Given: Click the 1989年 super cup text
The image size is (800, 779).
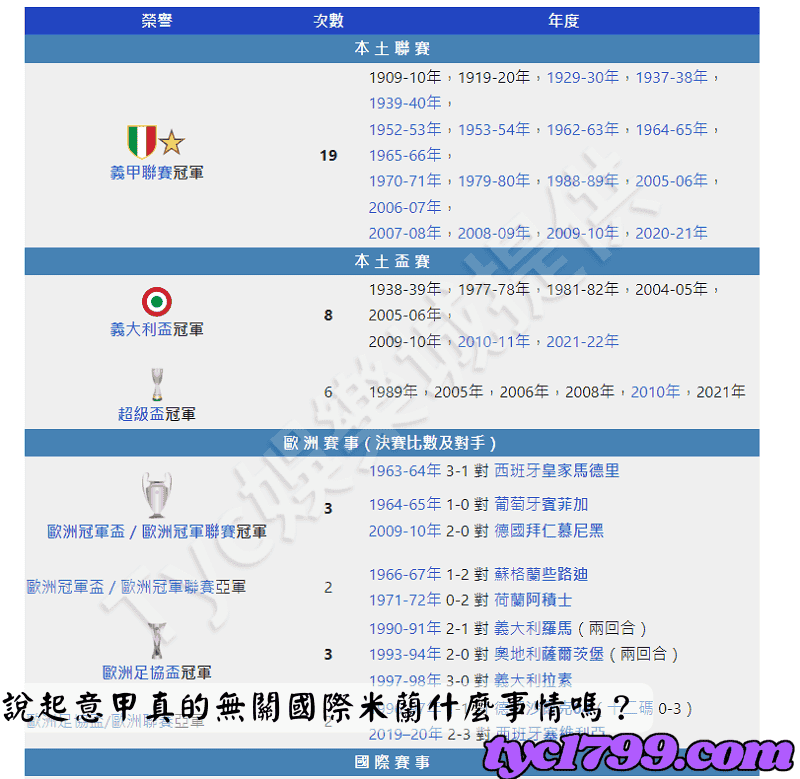Looking at the screenshot, I should coord(393,392).
